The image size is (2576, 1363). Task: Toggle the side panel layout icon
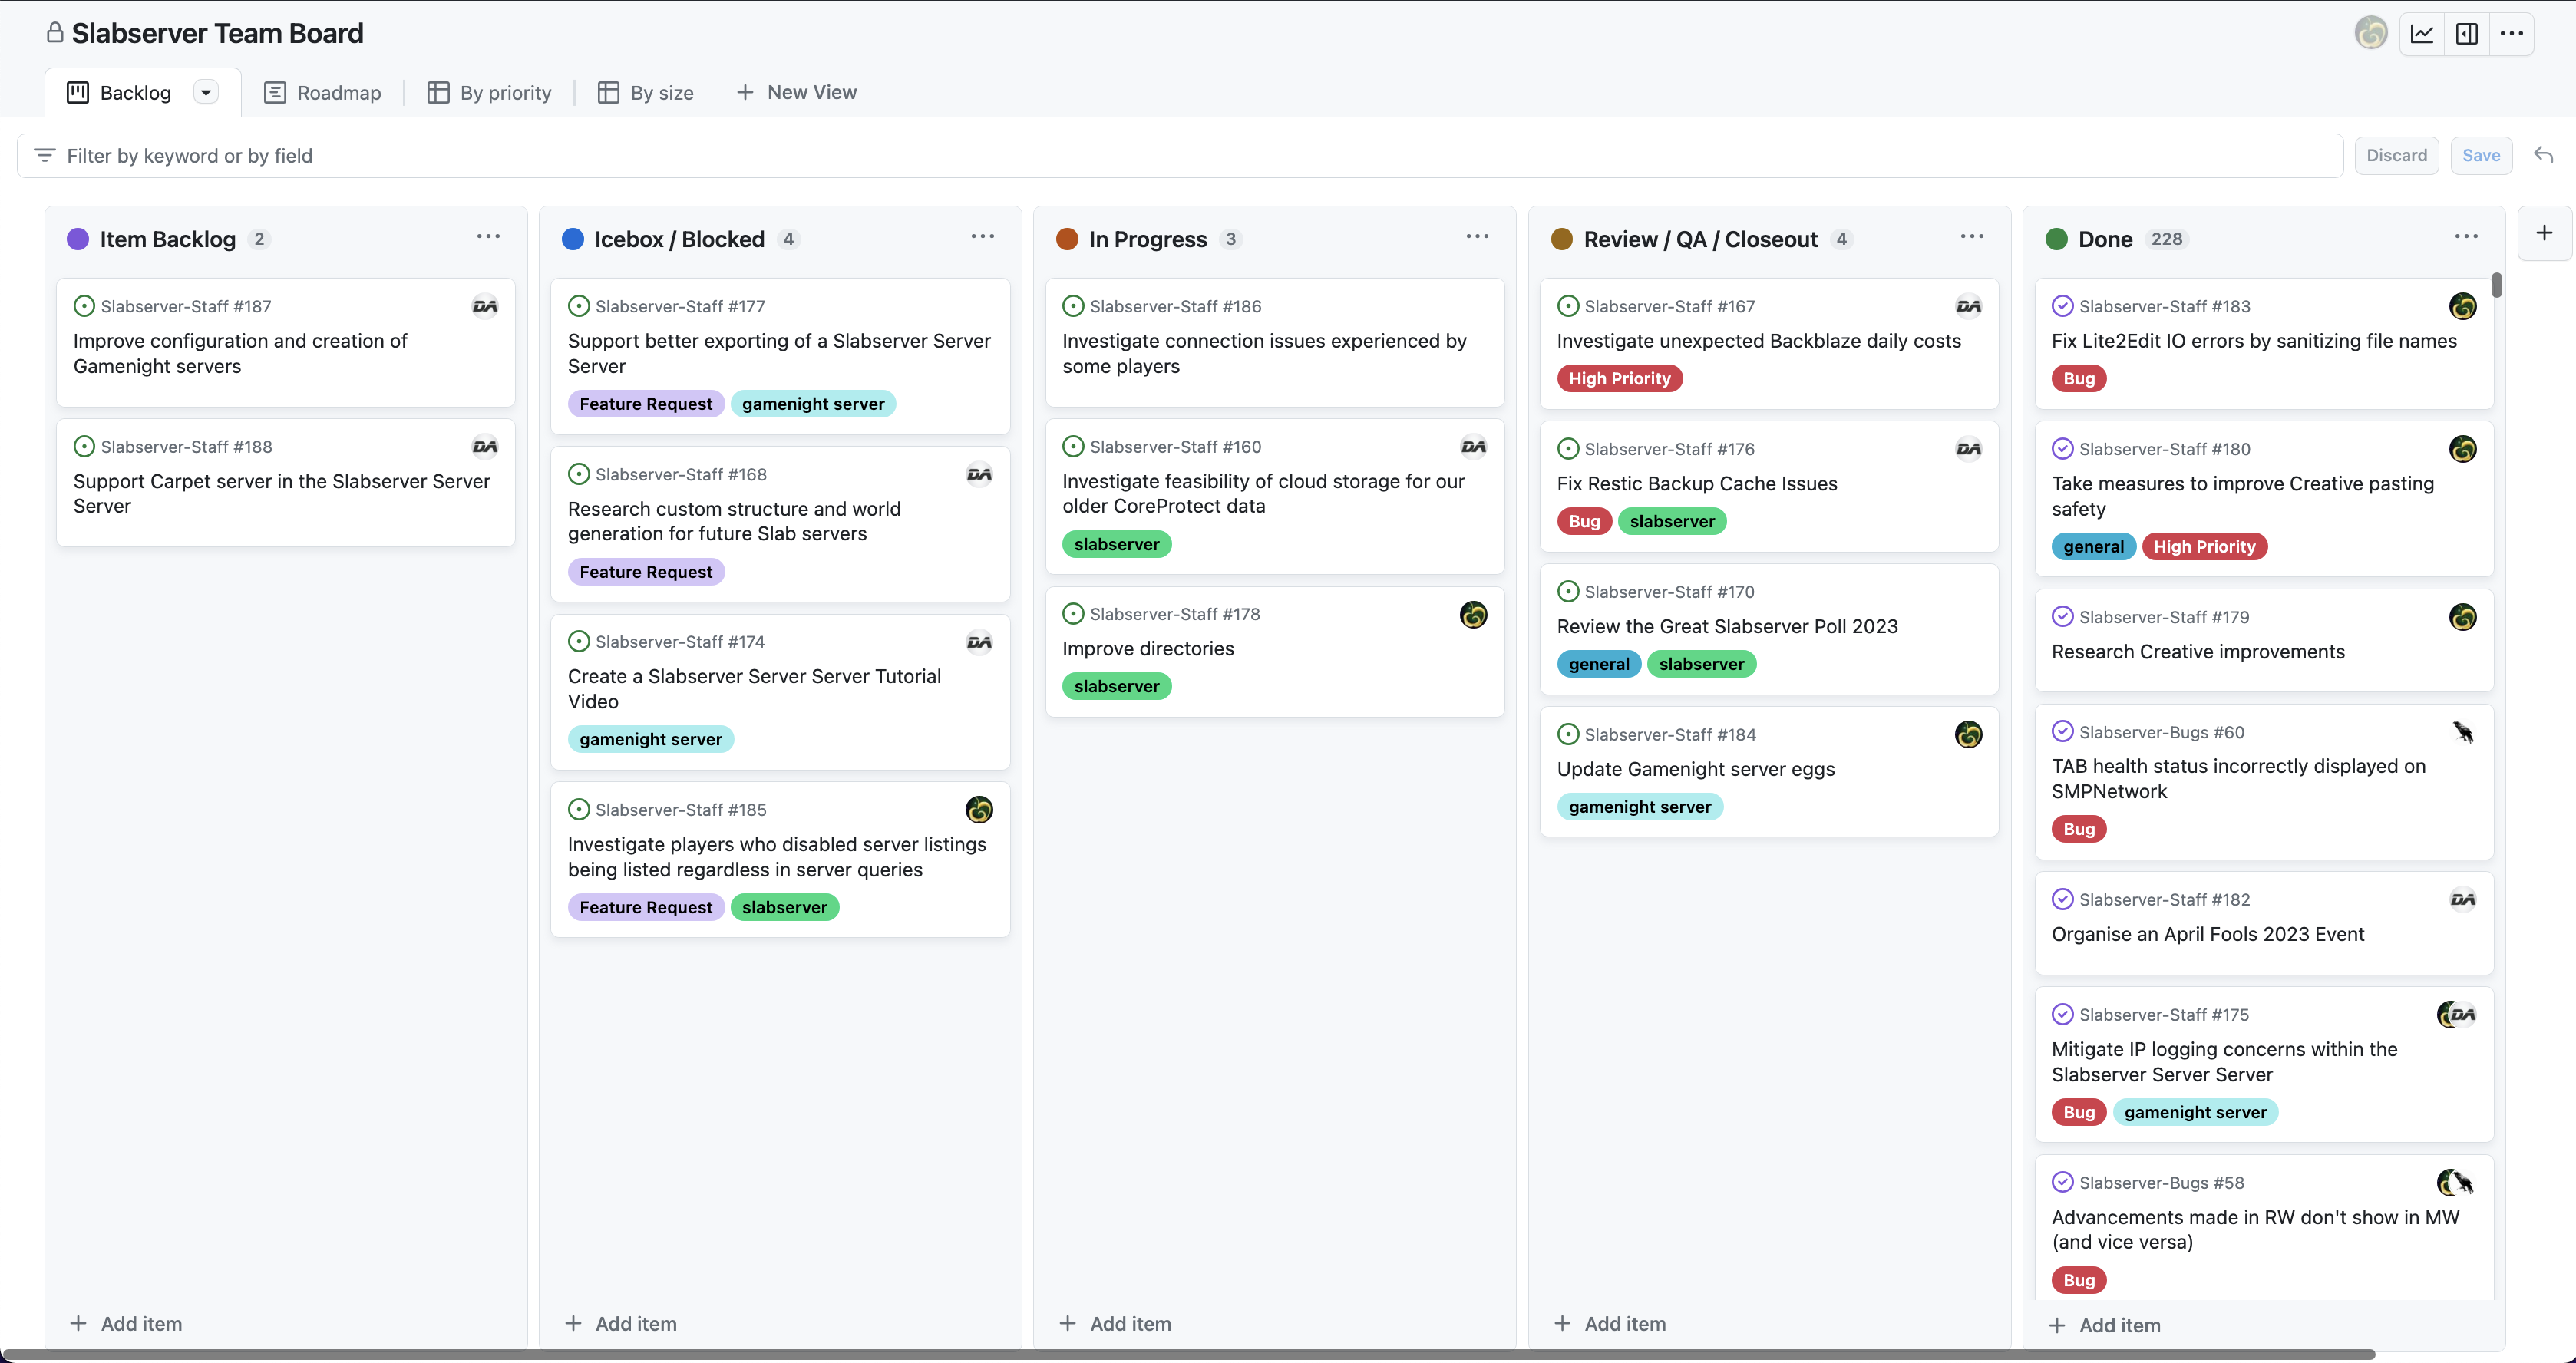coord(2466,34)
